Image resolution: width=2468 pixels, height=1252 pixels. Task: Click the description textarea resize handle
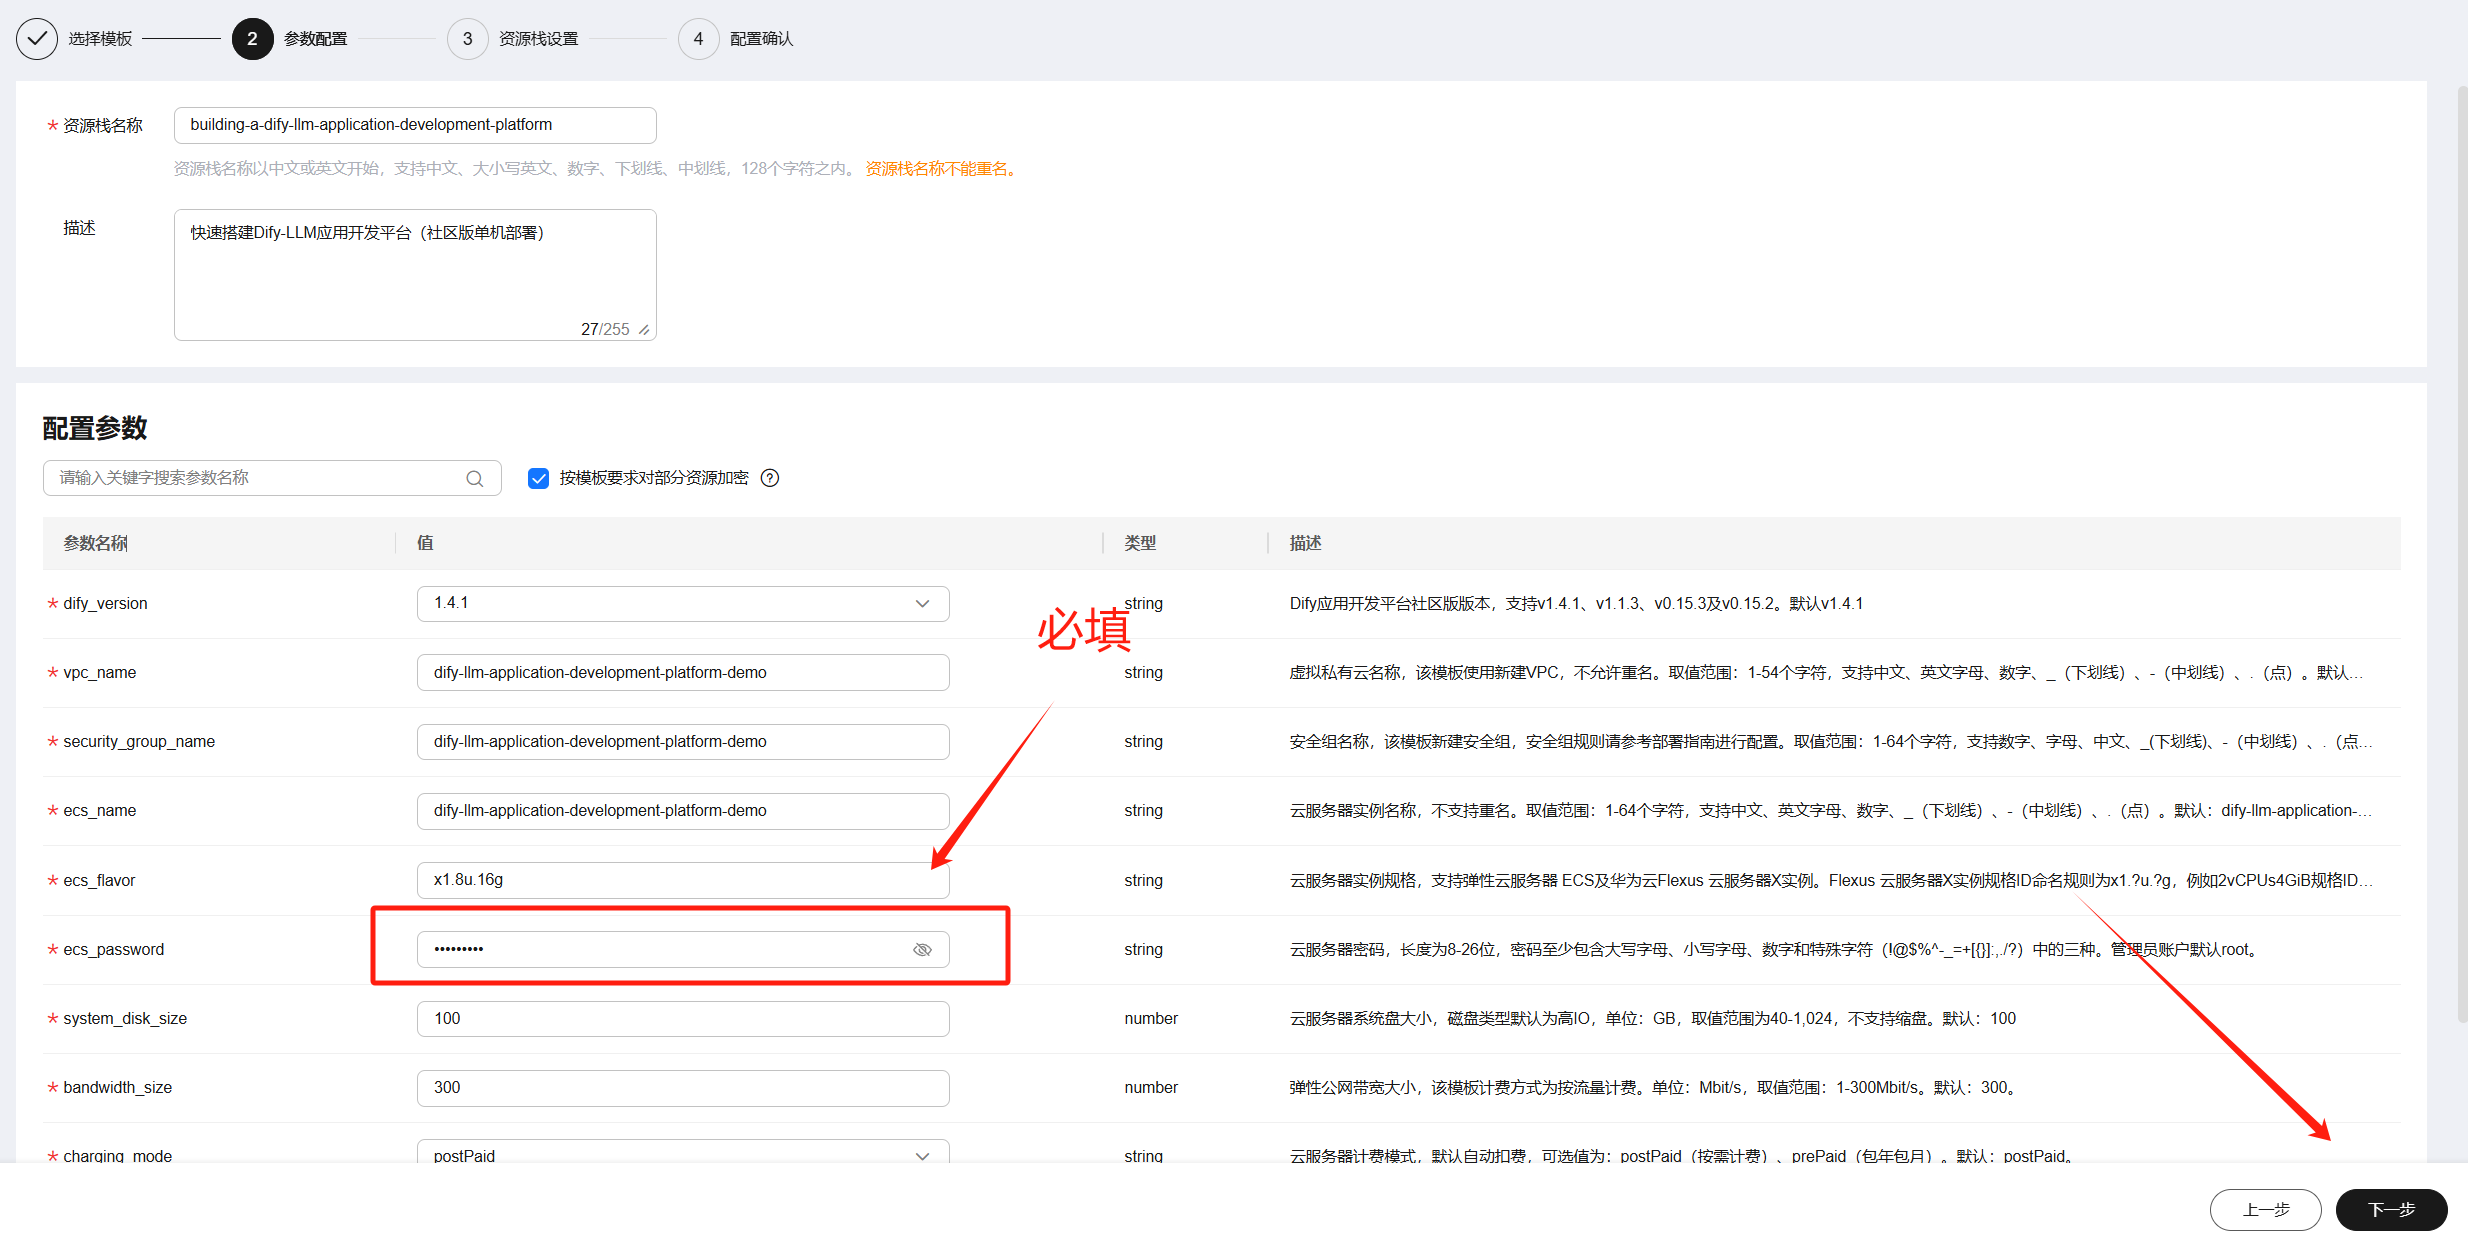pos(644,329)
